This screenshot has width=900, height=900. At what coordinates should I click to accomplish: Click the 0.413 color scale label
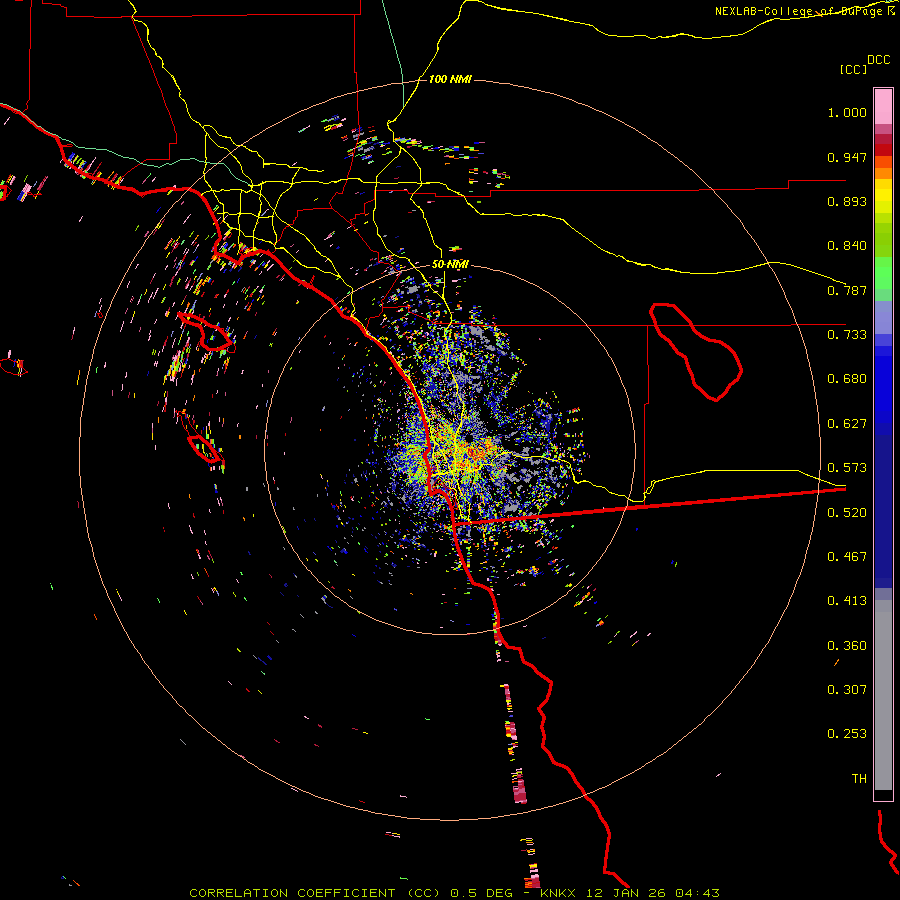[x=847, y=601]
